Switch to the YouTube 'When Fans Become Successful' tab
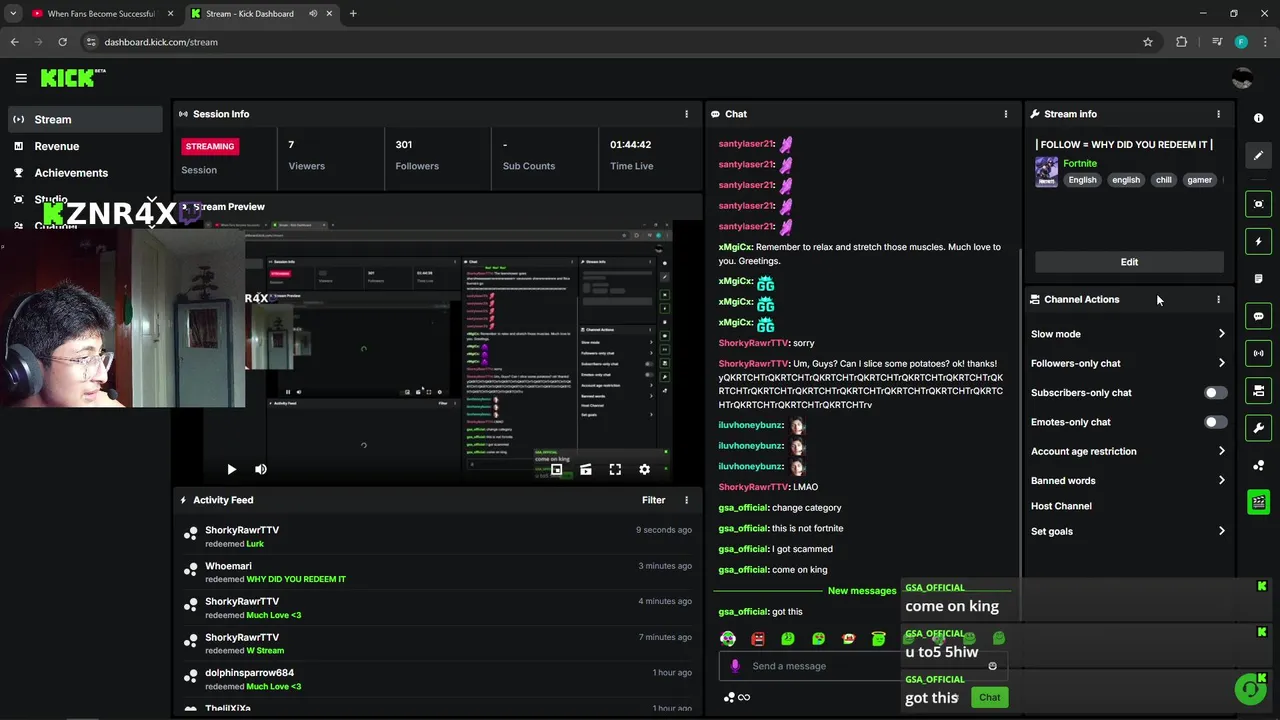This screenshot has height=720, width=1280. (100, 14)
